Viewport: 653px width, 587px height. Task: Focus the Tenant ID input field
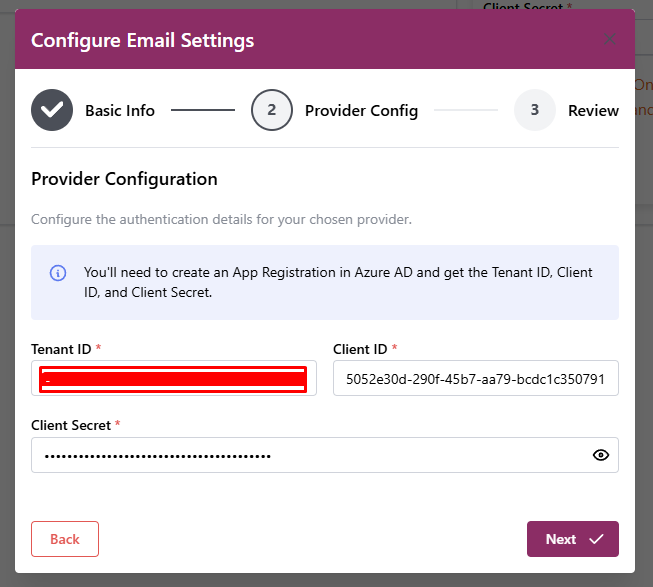click(173, 378)
